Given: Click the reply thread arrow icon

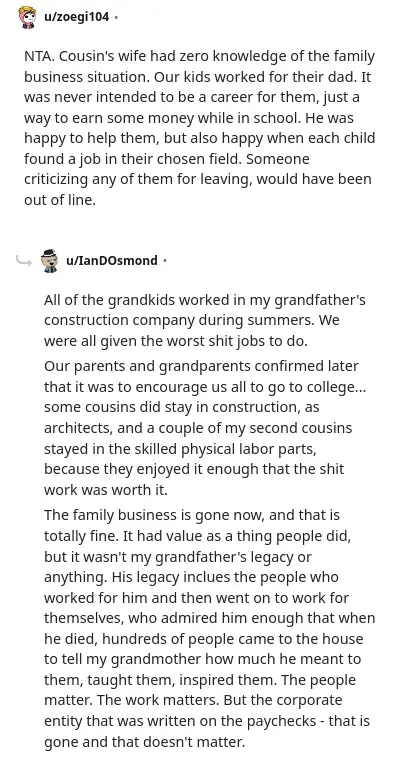Looking at the screenshot, I should pyautogui.click(x=24, y=260).
